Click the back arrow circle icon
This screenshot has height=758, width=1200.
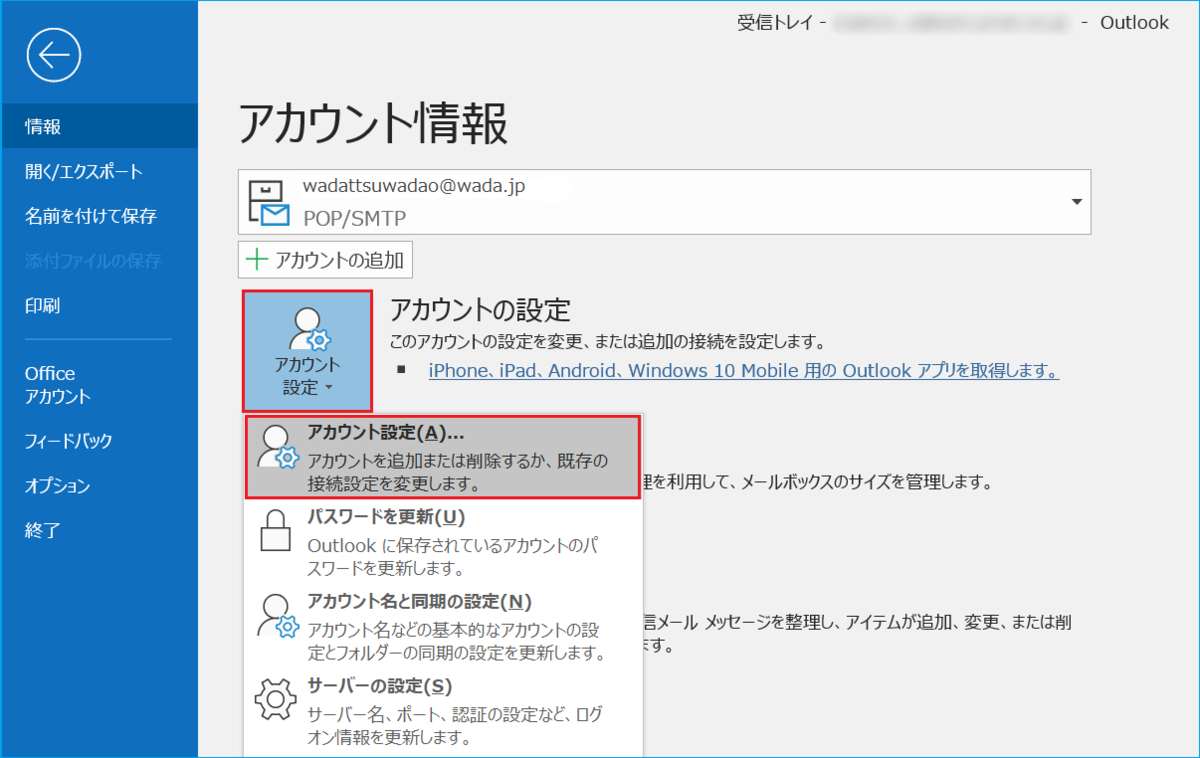[x=54, y=55]
